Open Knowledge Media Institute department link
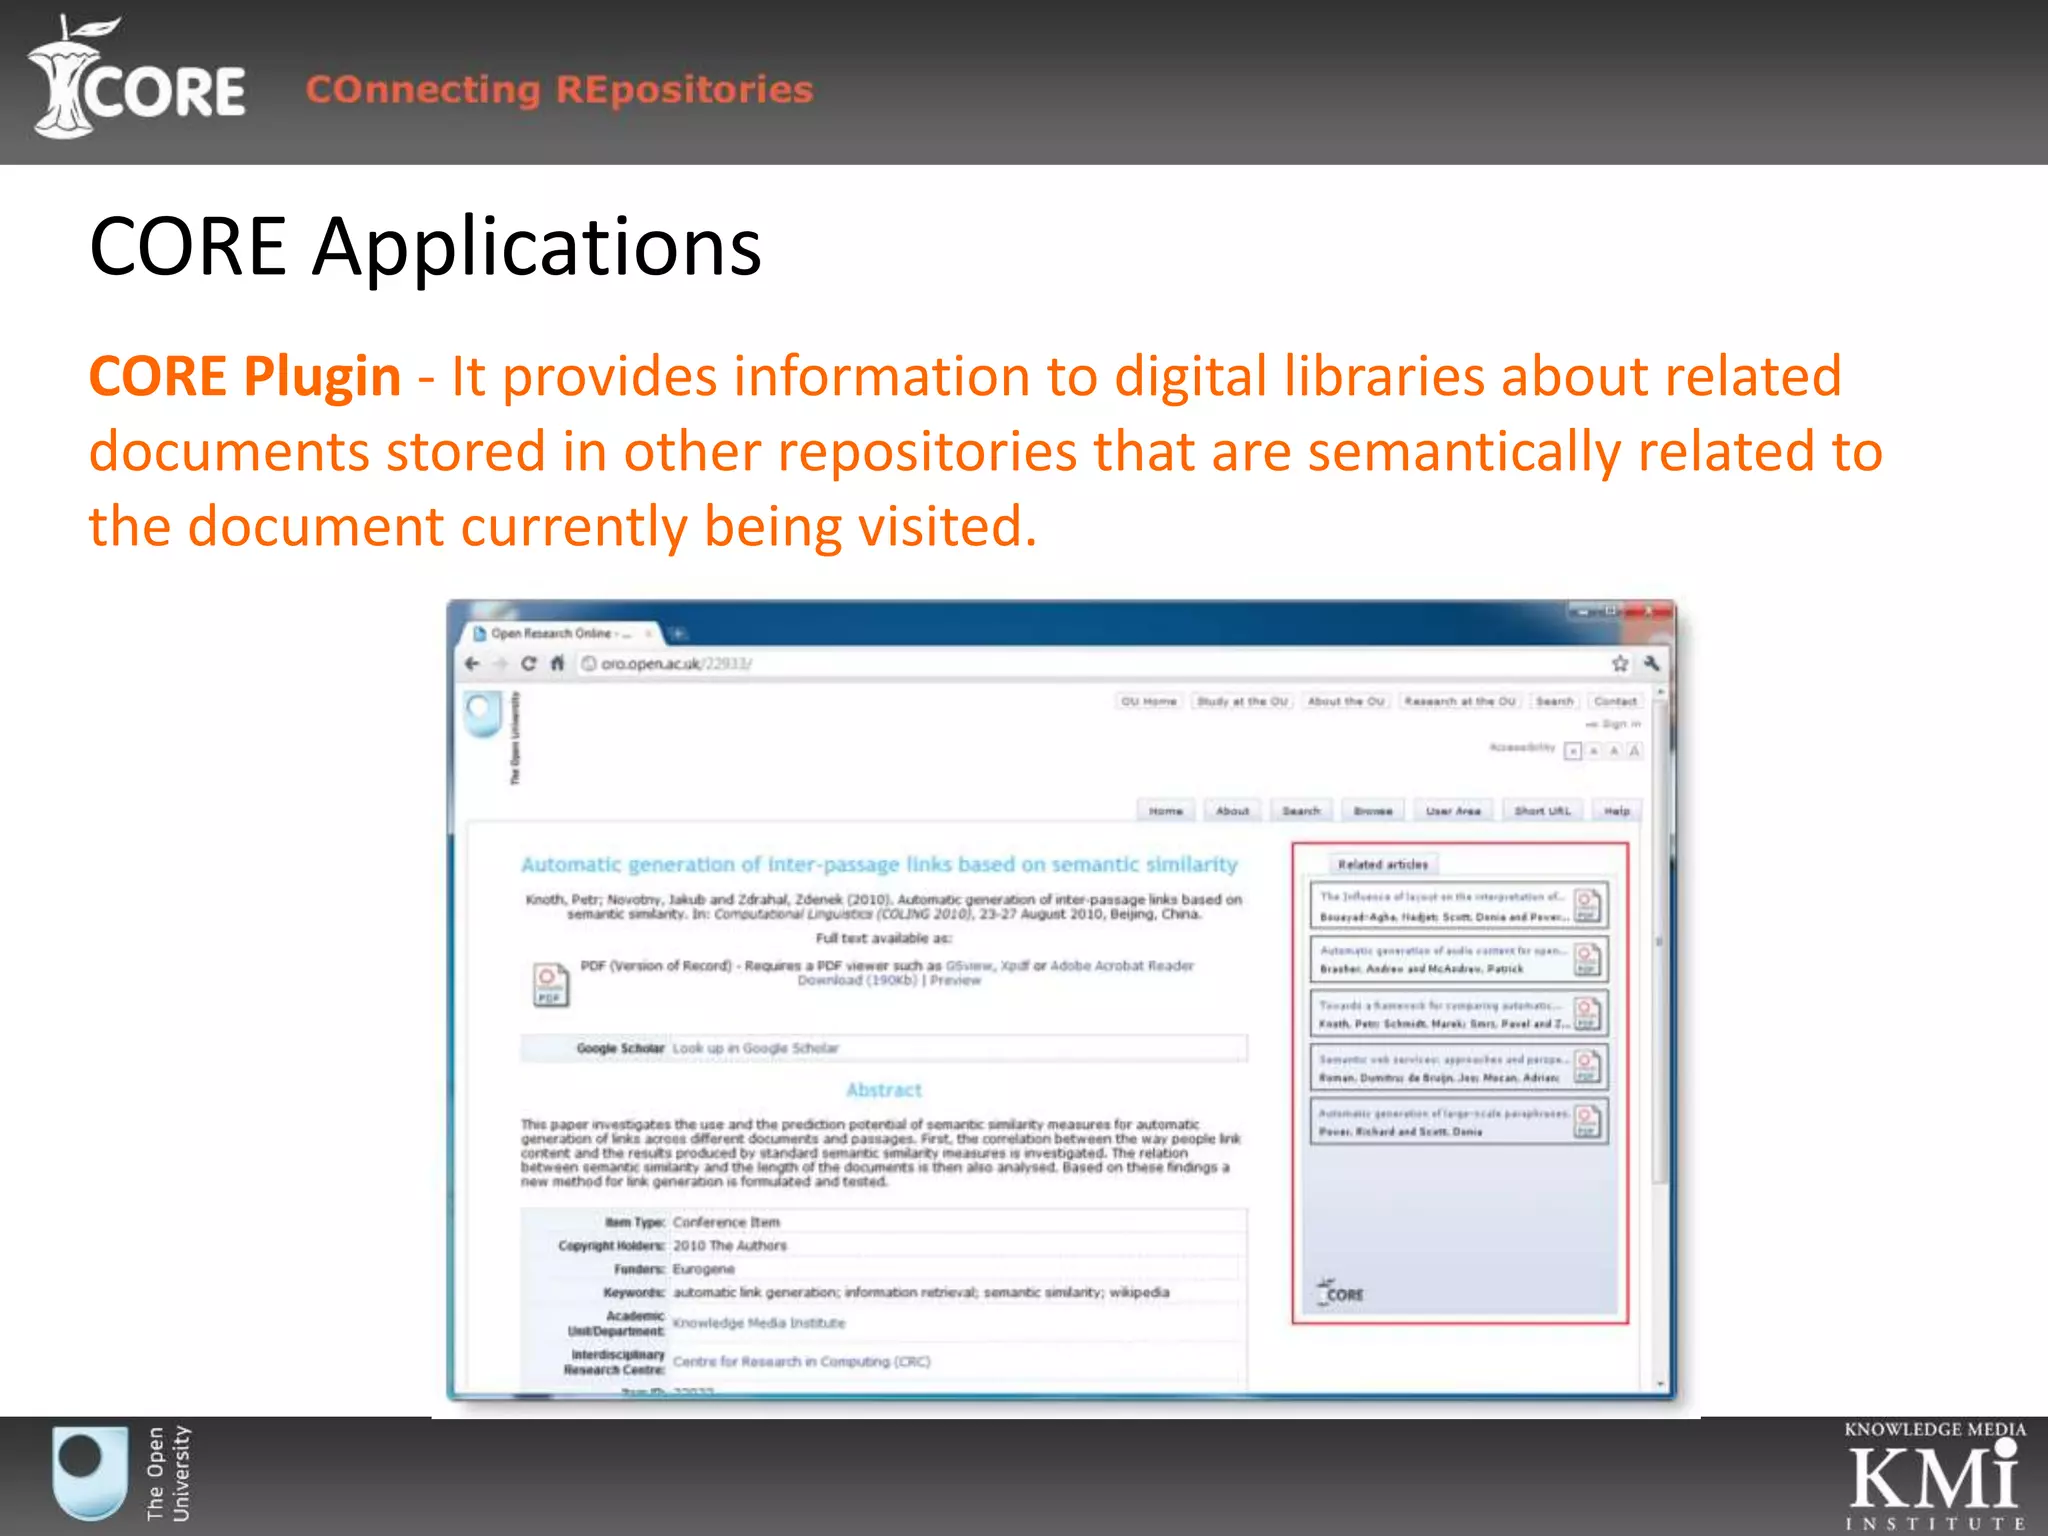The width and height of the screenshot is (2048, 1536). [x=759, y=1323]
